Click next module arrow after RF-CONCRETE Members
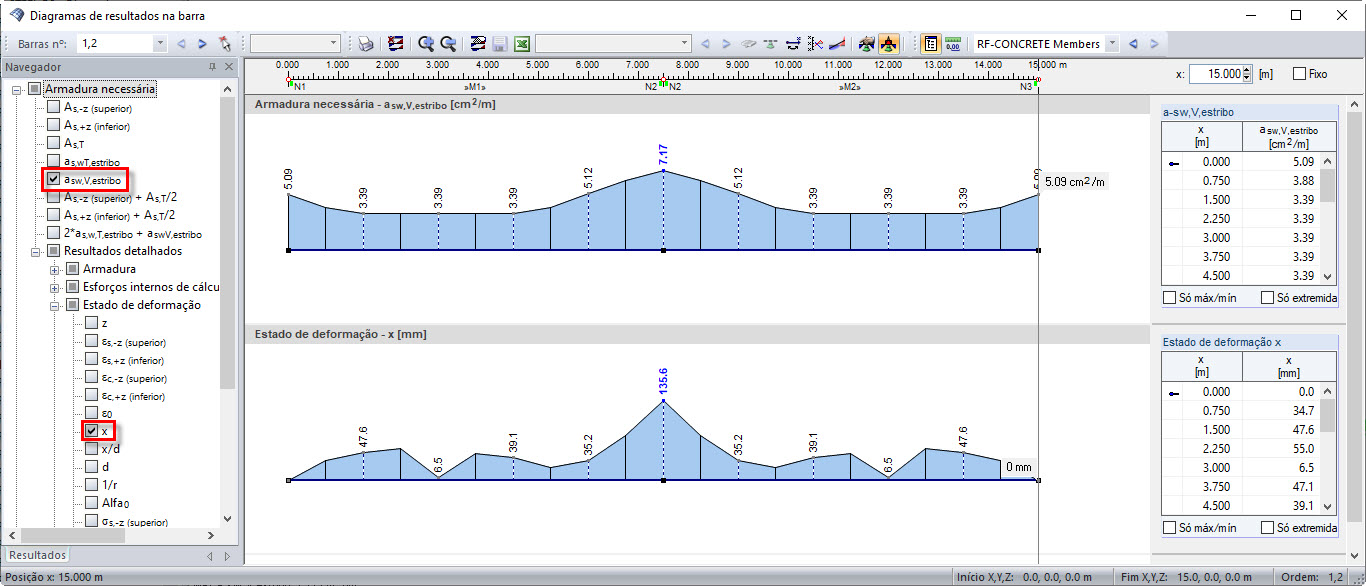 pos(1155,44)
